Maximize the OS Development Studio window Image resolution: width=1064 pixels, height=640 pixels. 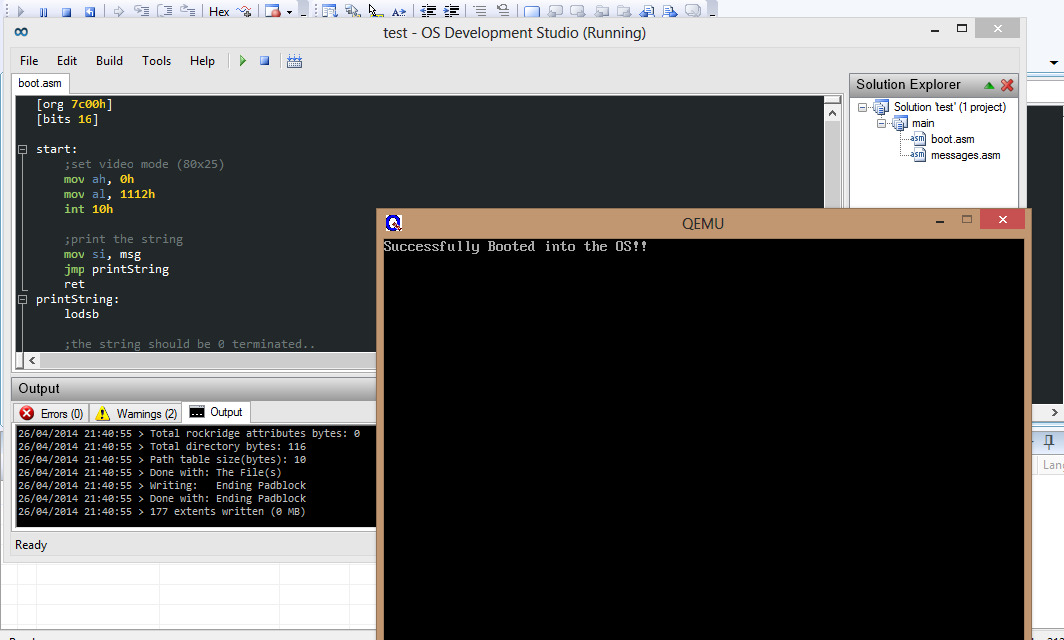pyautogui.click(x=962, y=29)
